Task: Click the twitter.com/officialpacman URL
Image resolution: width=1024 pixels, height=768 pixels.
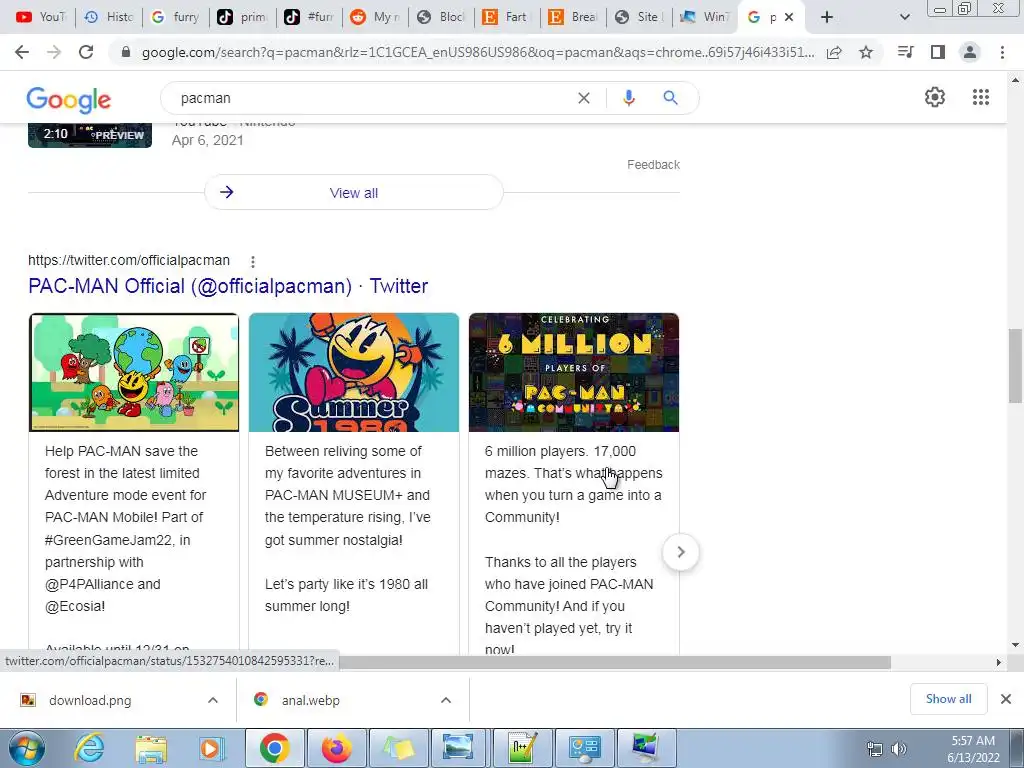Action: [x=129, y=260]
